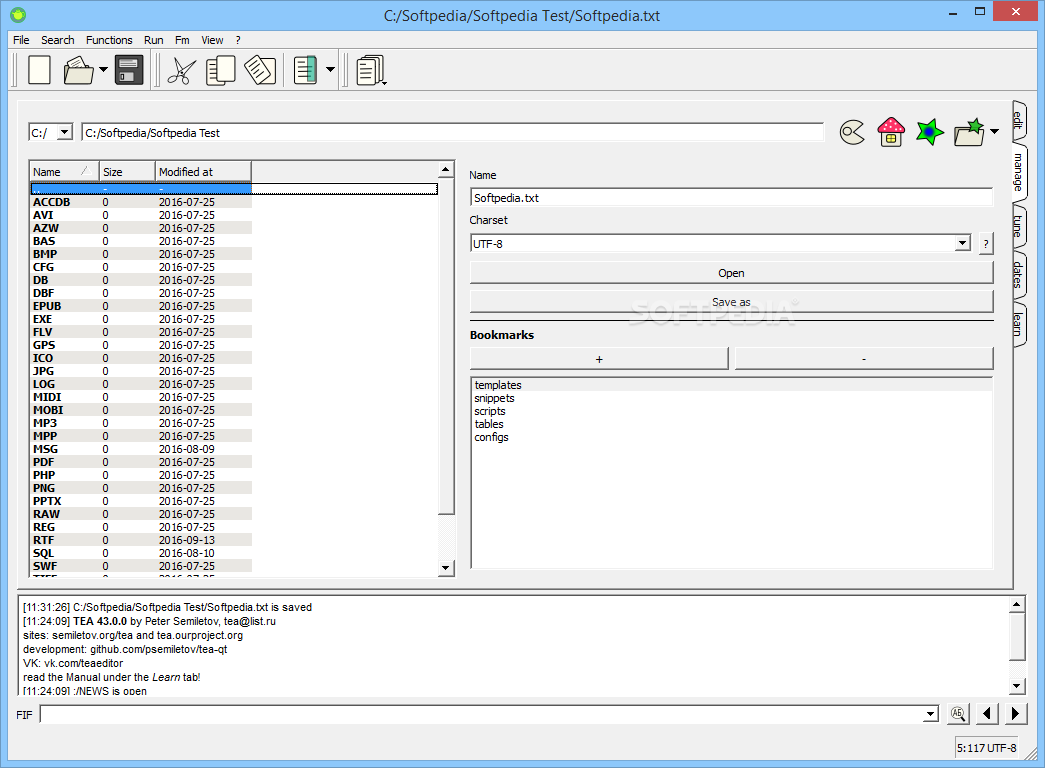1045x768 pixels.
Task: Click the Open button
Action: point(731,273)
